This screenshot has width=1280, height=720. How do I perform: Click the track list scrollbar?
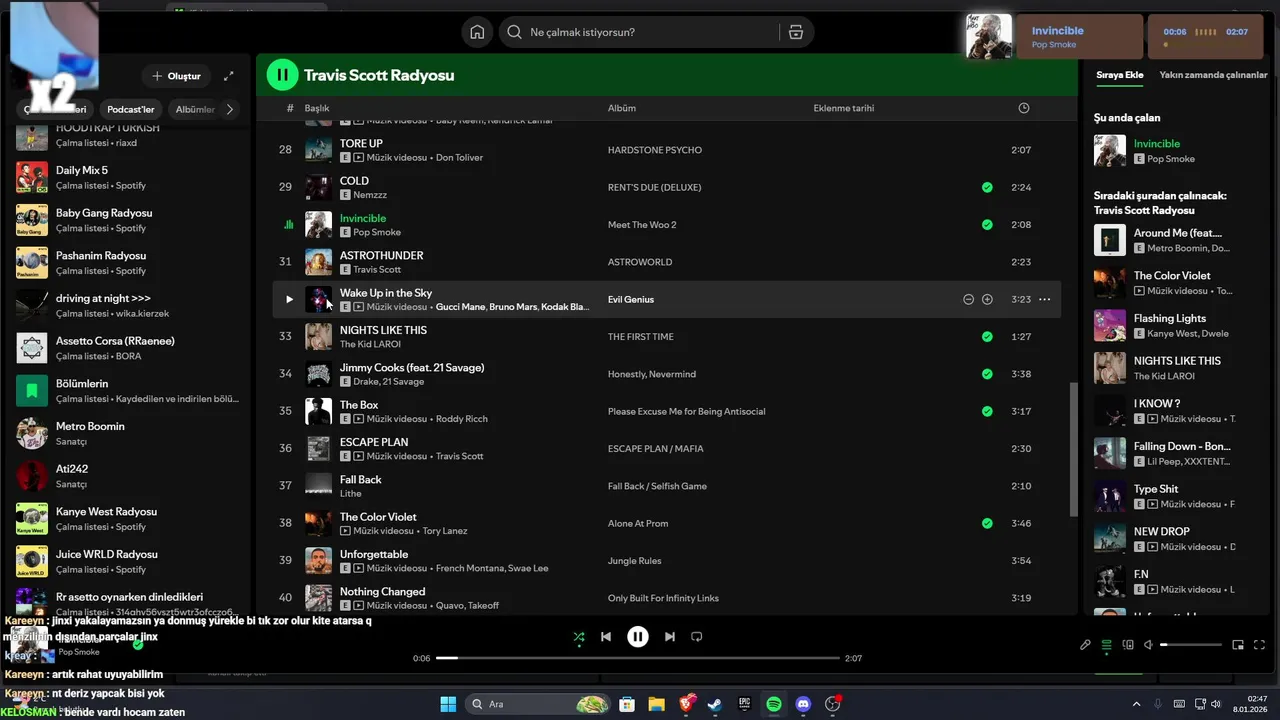1073,448
